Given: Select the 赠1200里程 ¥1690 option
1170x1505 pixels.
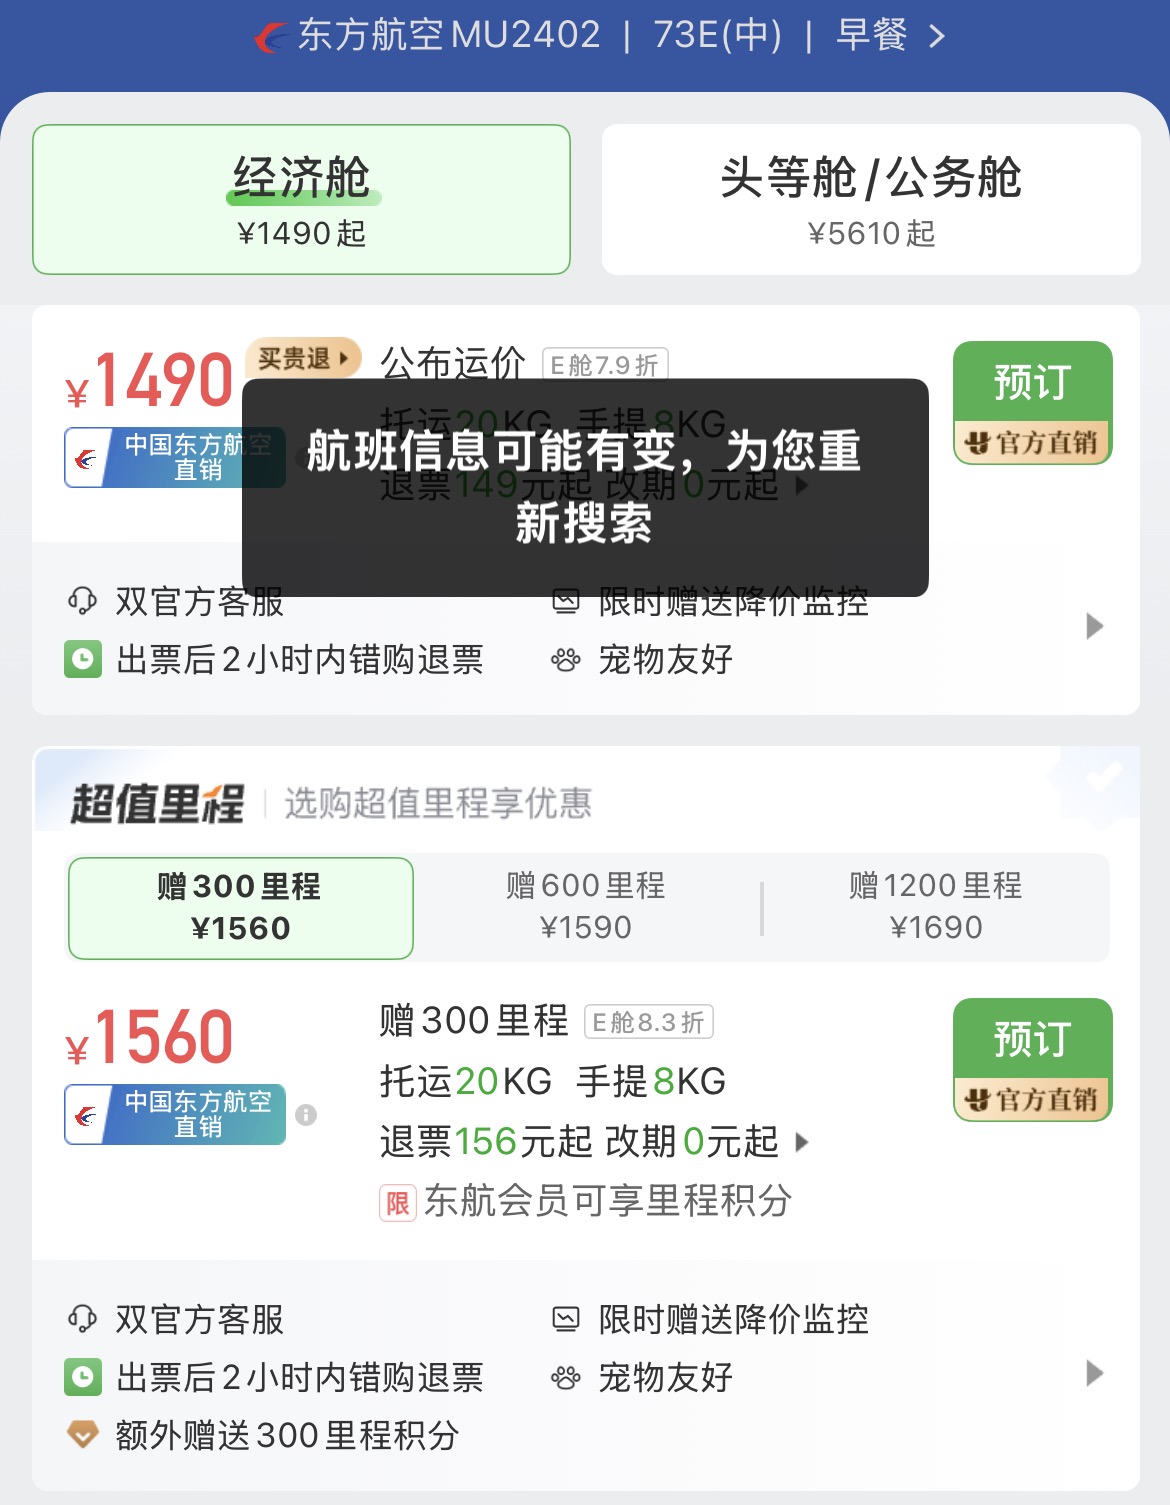Looking at the screenshot, I should [936, 908].
